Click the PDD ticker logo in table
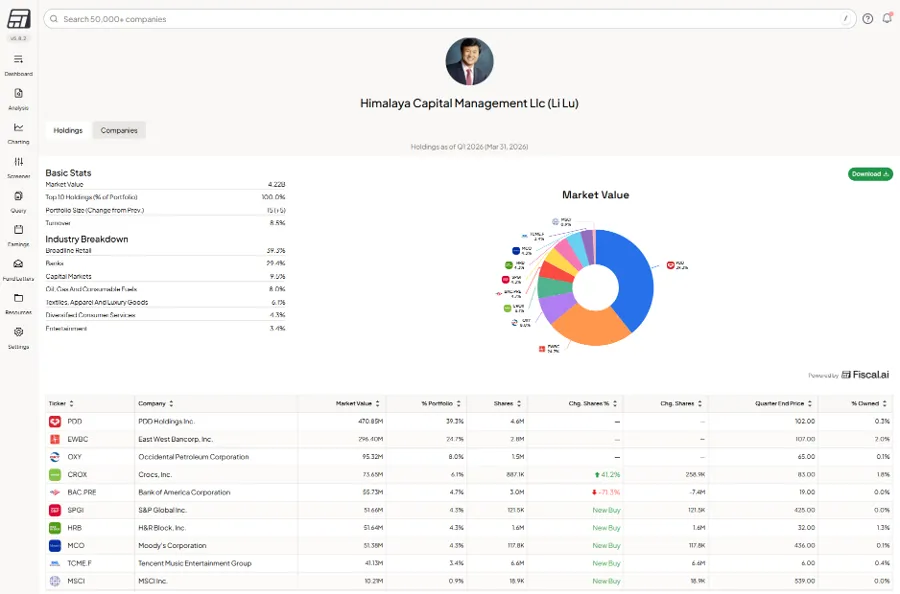The image size is (900, 594). [x=55, y=421]
